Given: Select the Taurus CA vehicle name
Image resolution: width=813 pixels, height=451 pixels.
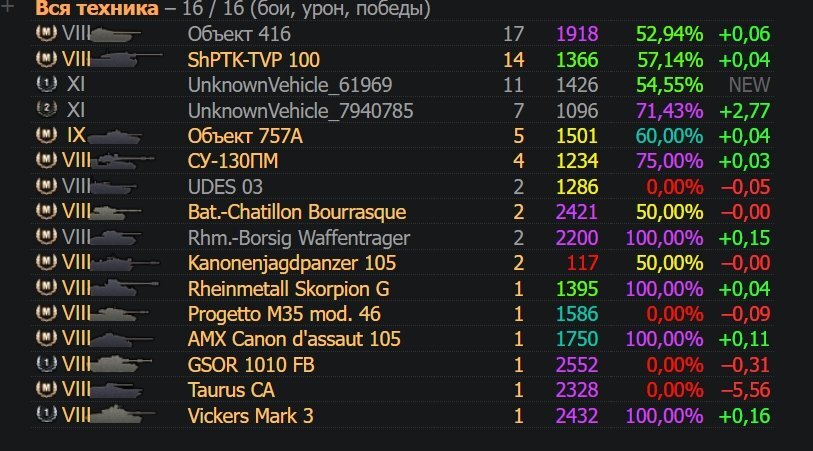Looking at the screenshot, I should tap(231, 390).
